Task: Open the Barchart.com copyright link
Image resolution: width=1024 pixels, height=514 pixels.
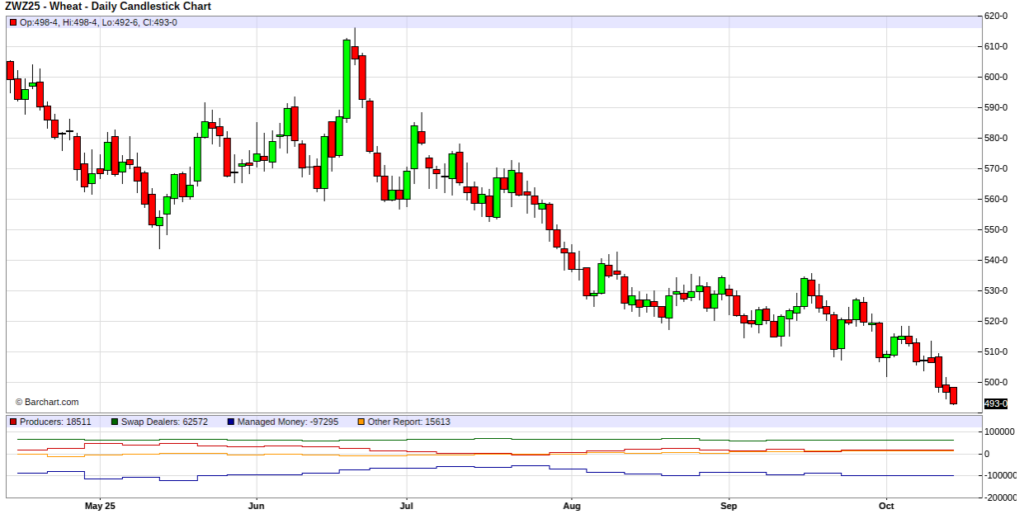Action: 47,402
